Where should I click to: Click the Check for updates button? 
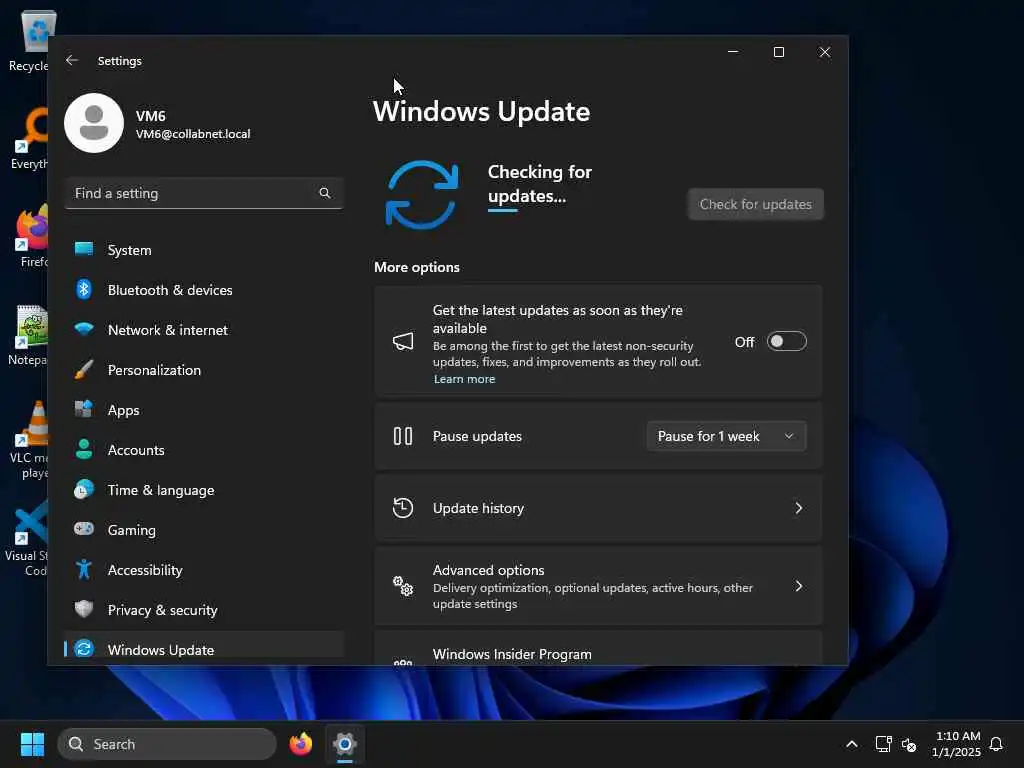coord(756,204)
